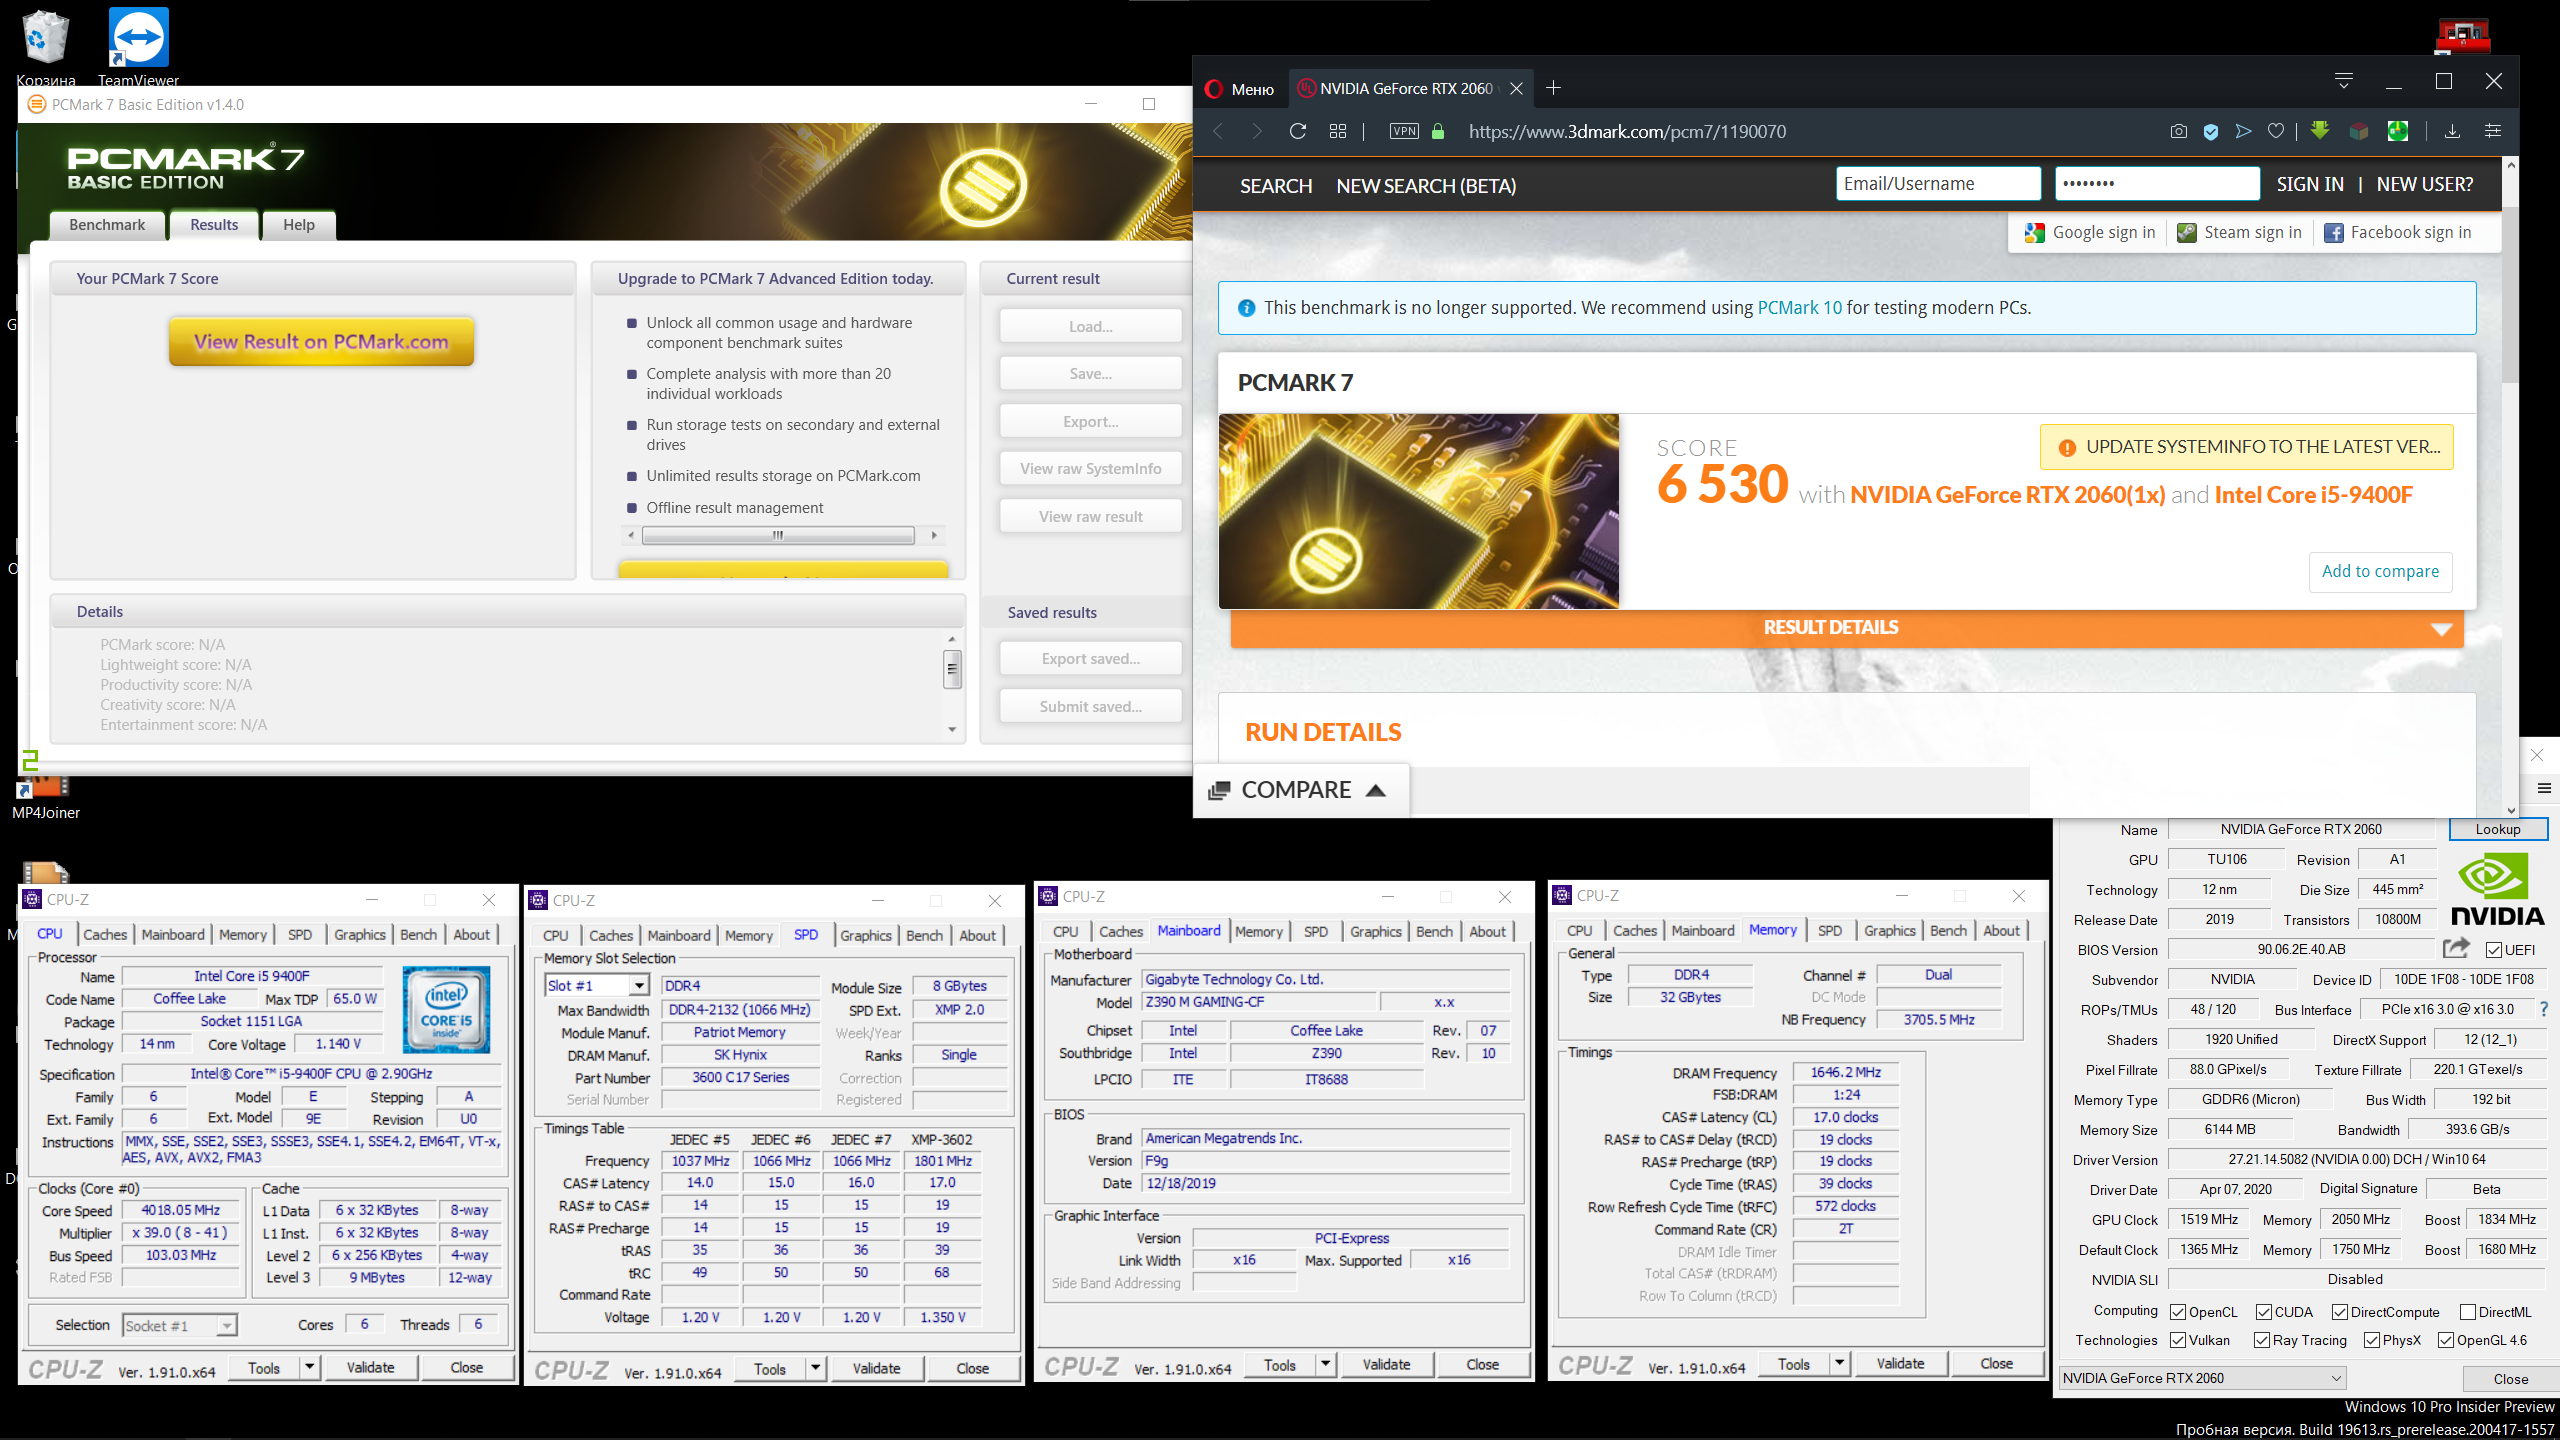Click the Email/Username input field
Viewport: 2560px width, 1440px height.
point(1938,184)
